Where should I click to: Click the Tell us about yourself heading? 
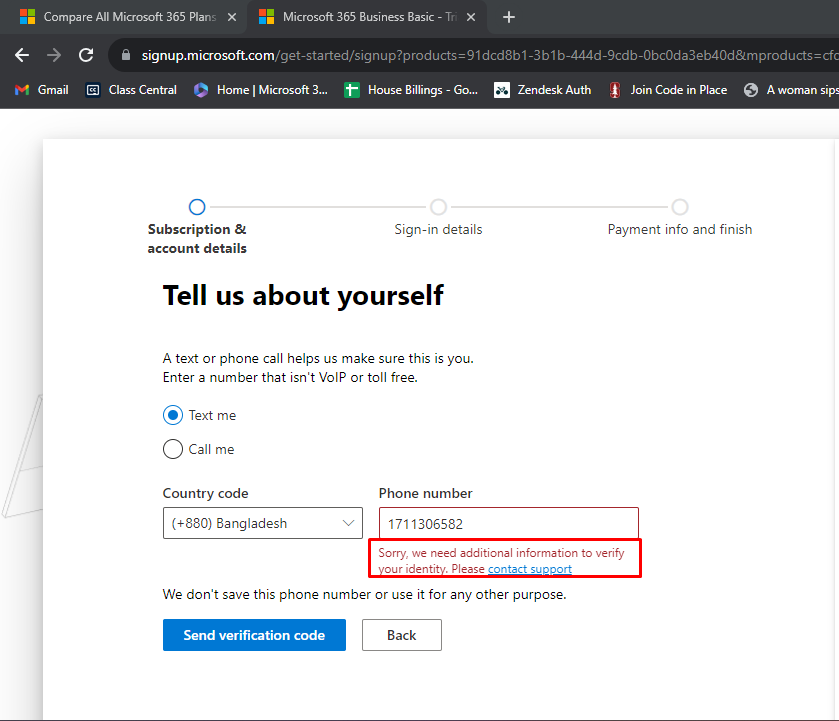tap(303, 296)
